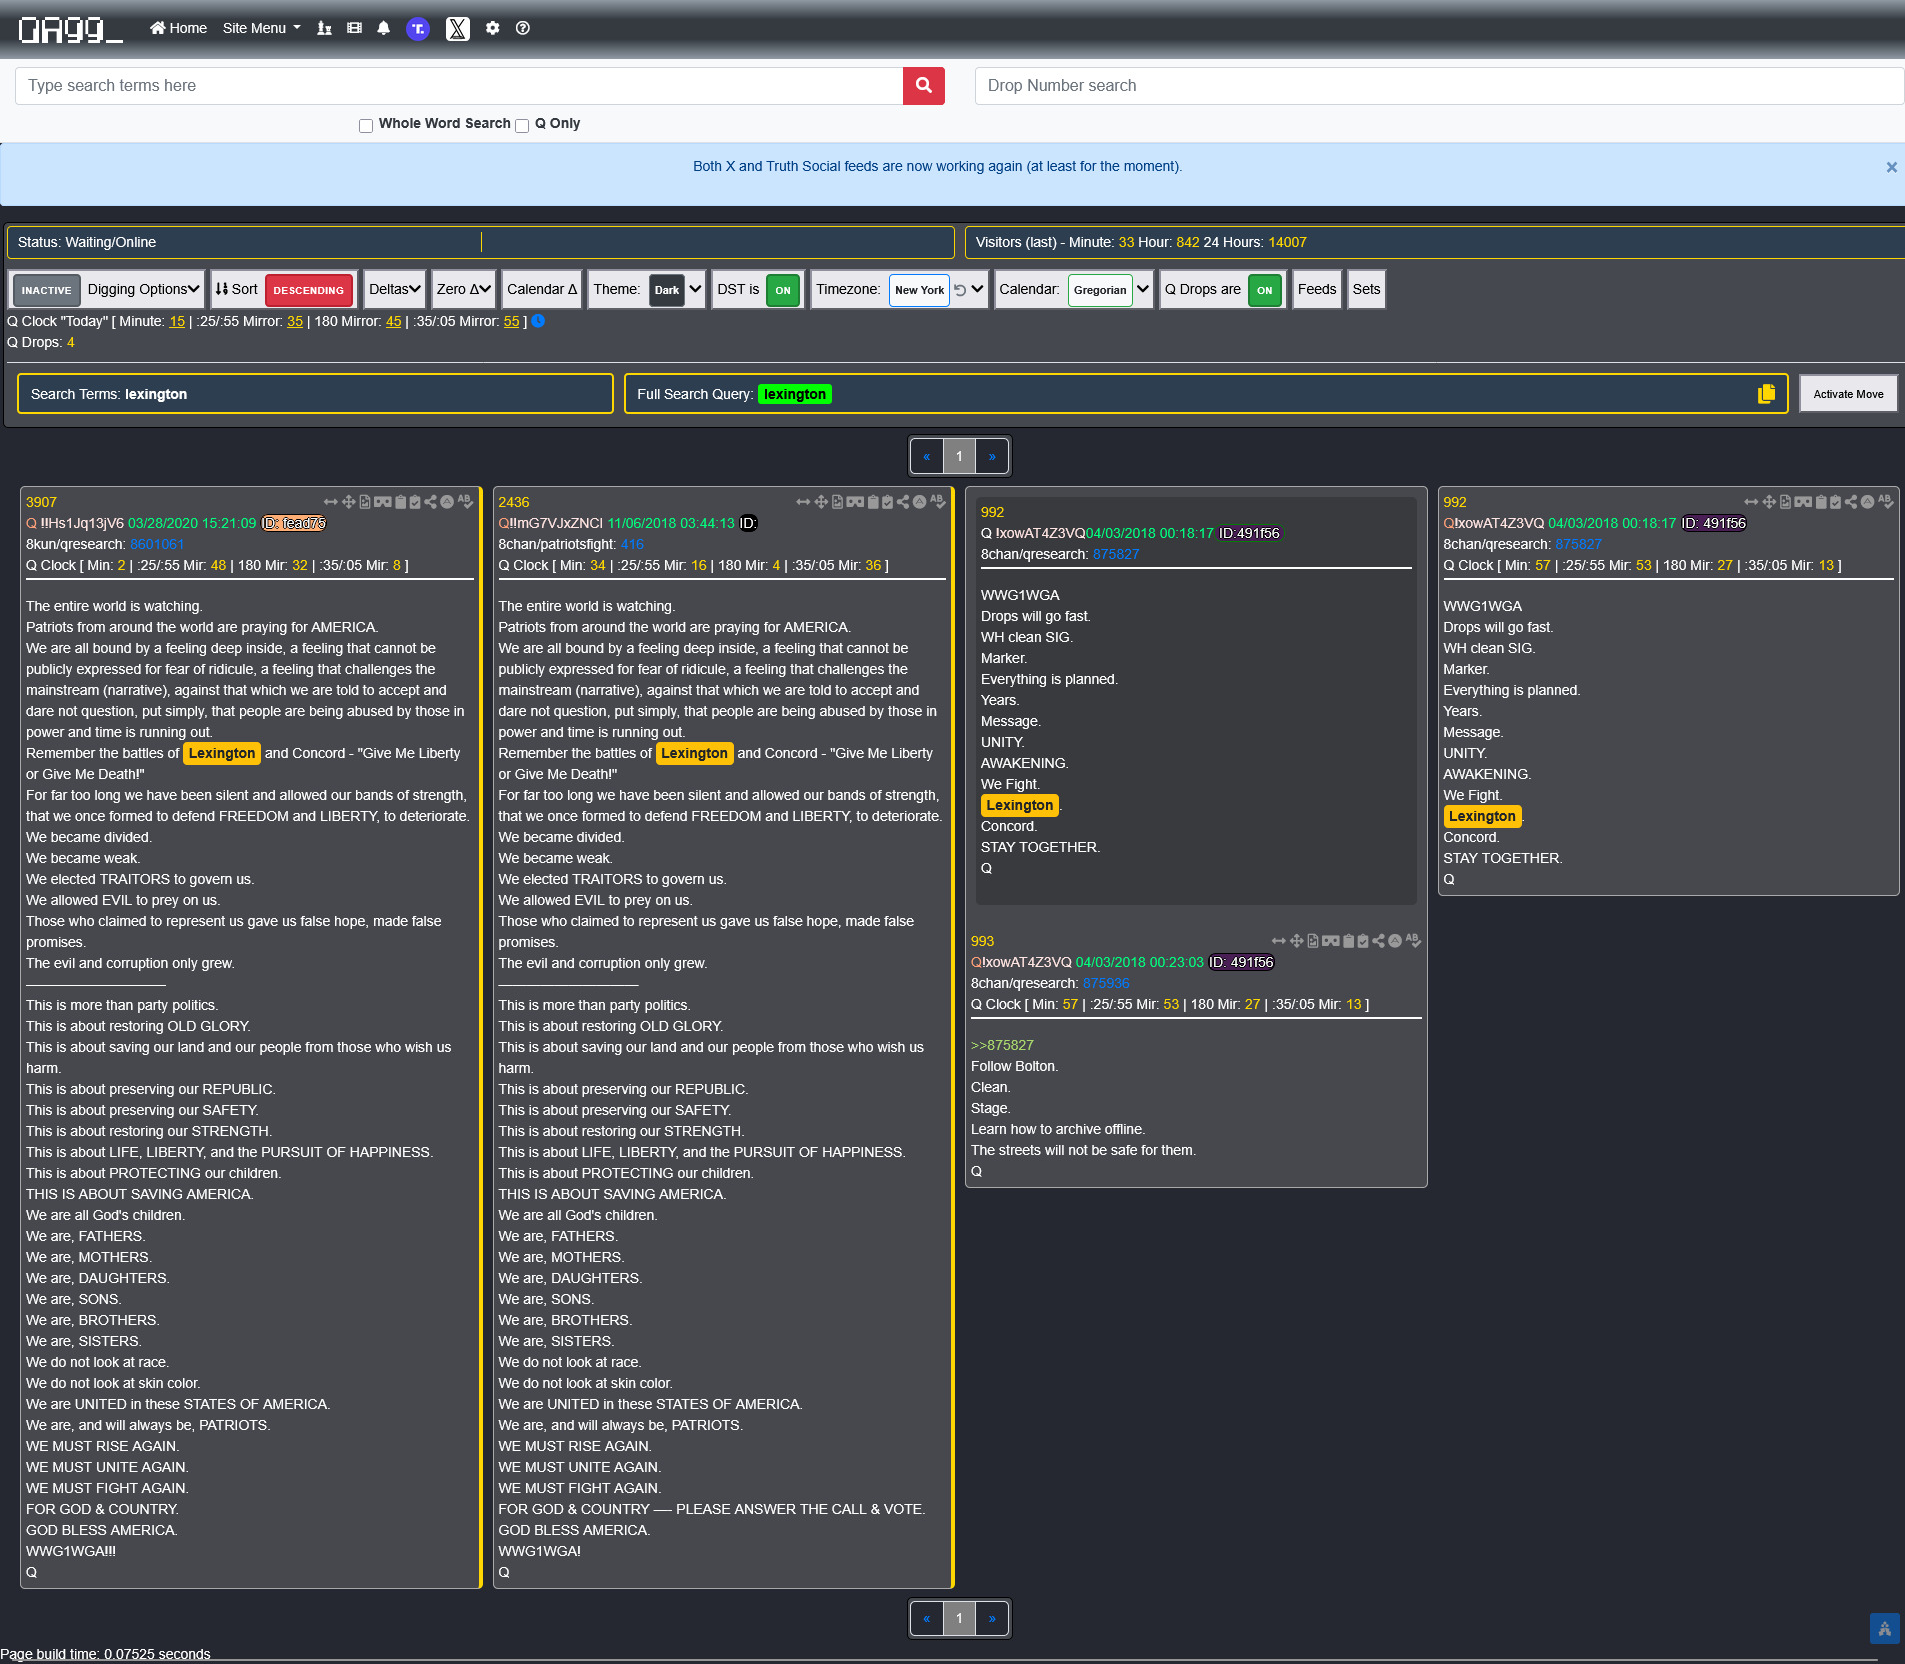Click the plain clipboard icon on drop 993
The width and height of the screenshot is (1905, 1664).
1348,941
